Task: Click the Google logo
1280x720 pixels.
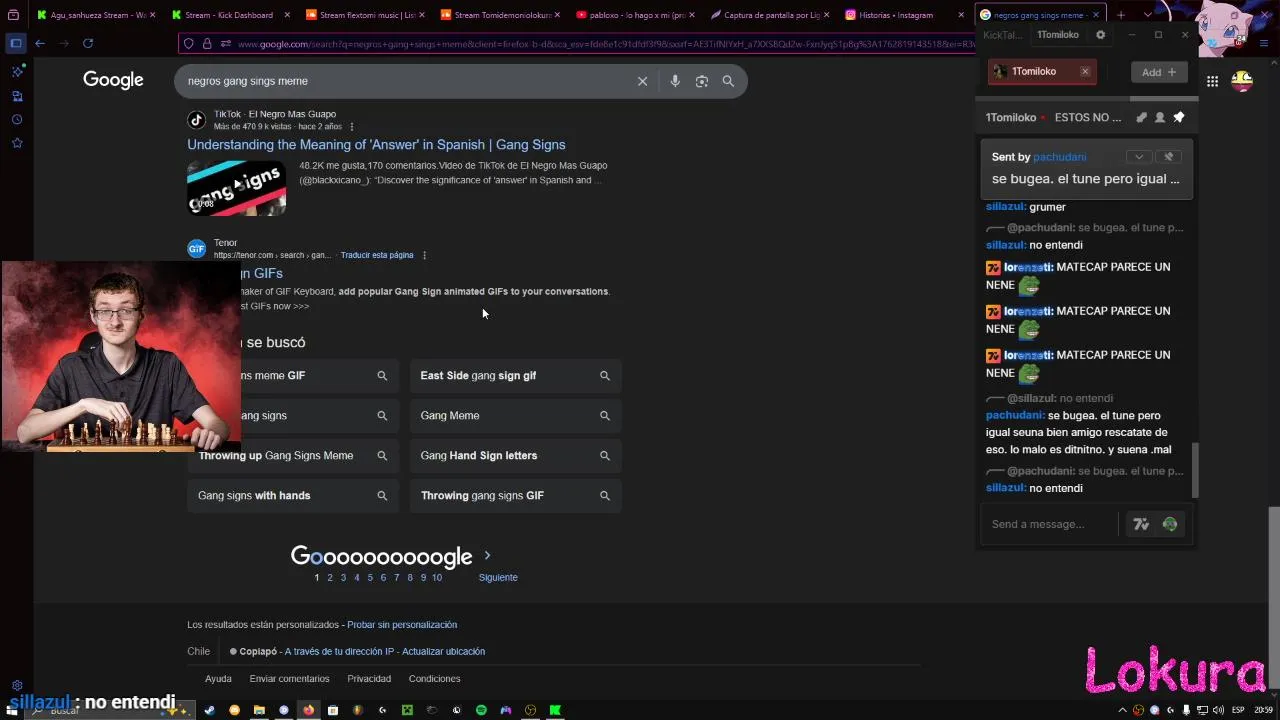Action: click(x=113, y=80)
